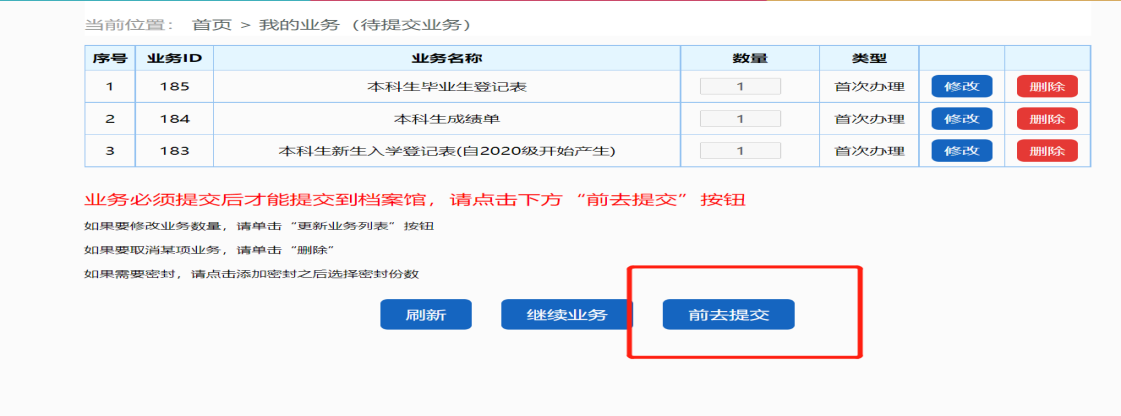Click the 本科生新生入学登记表 name cell
This screenshot has width=1121, height=416.
tap(446, 152)
